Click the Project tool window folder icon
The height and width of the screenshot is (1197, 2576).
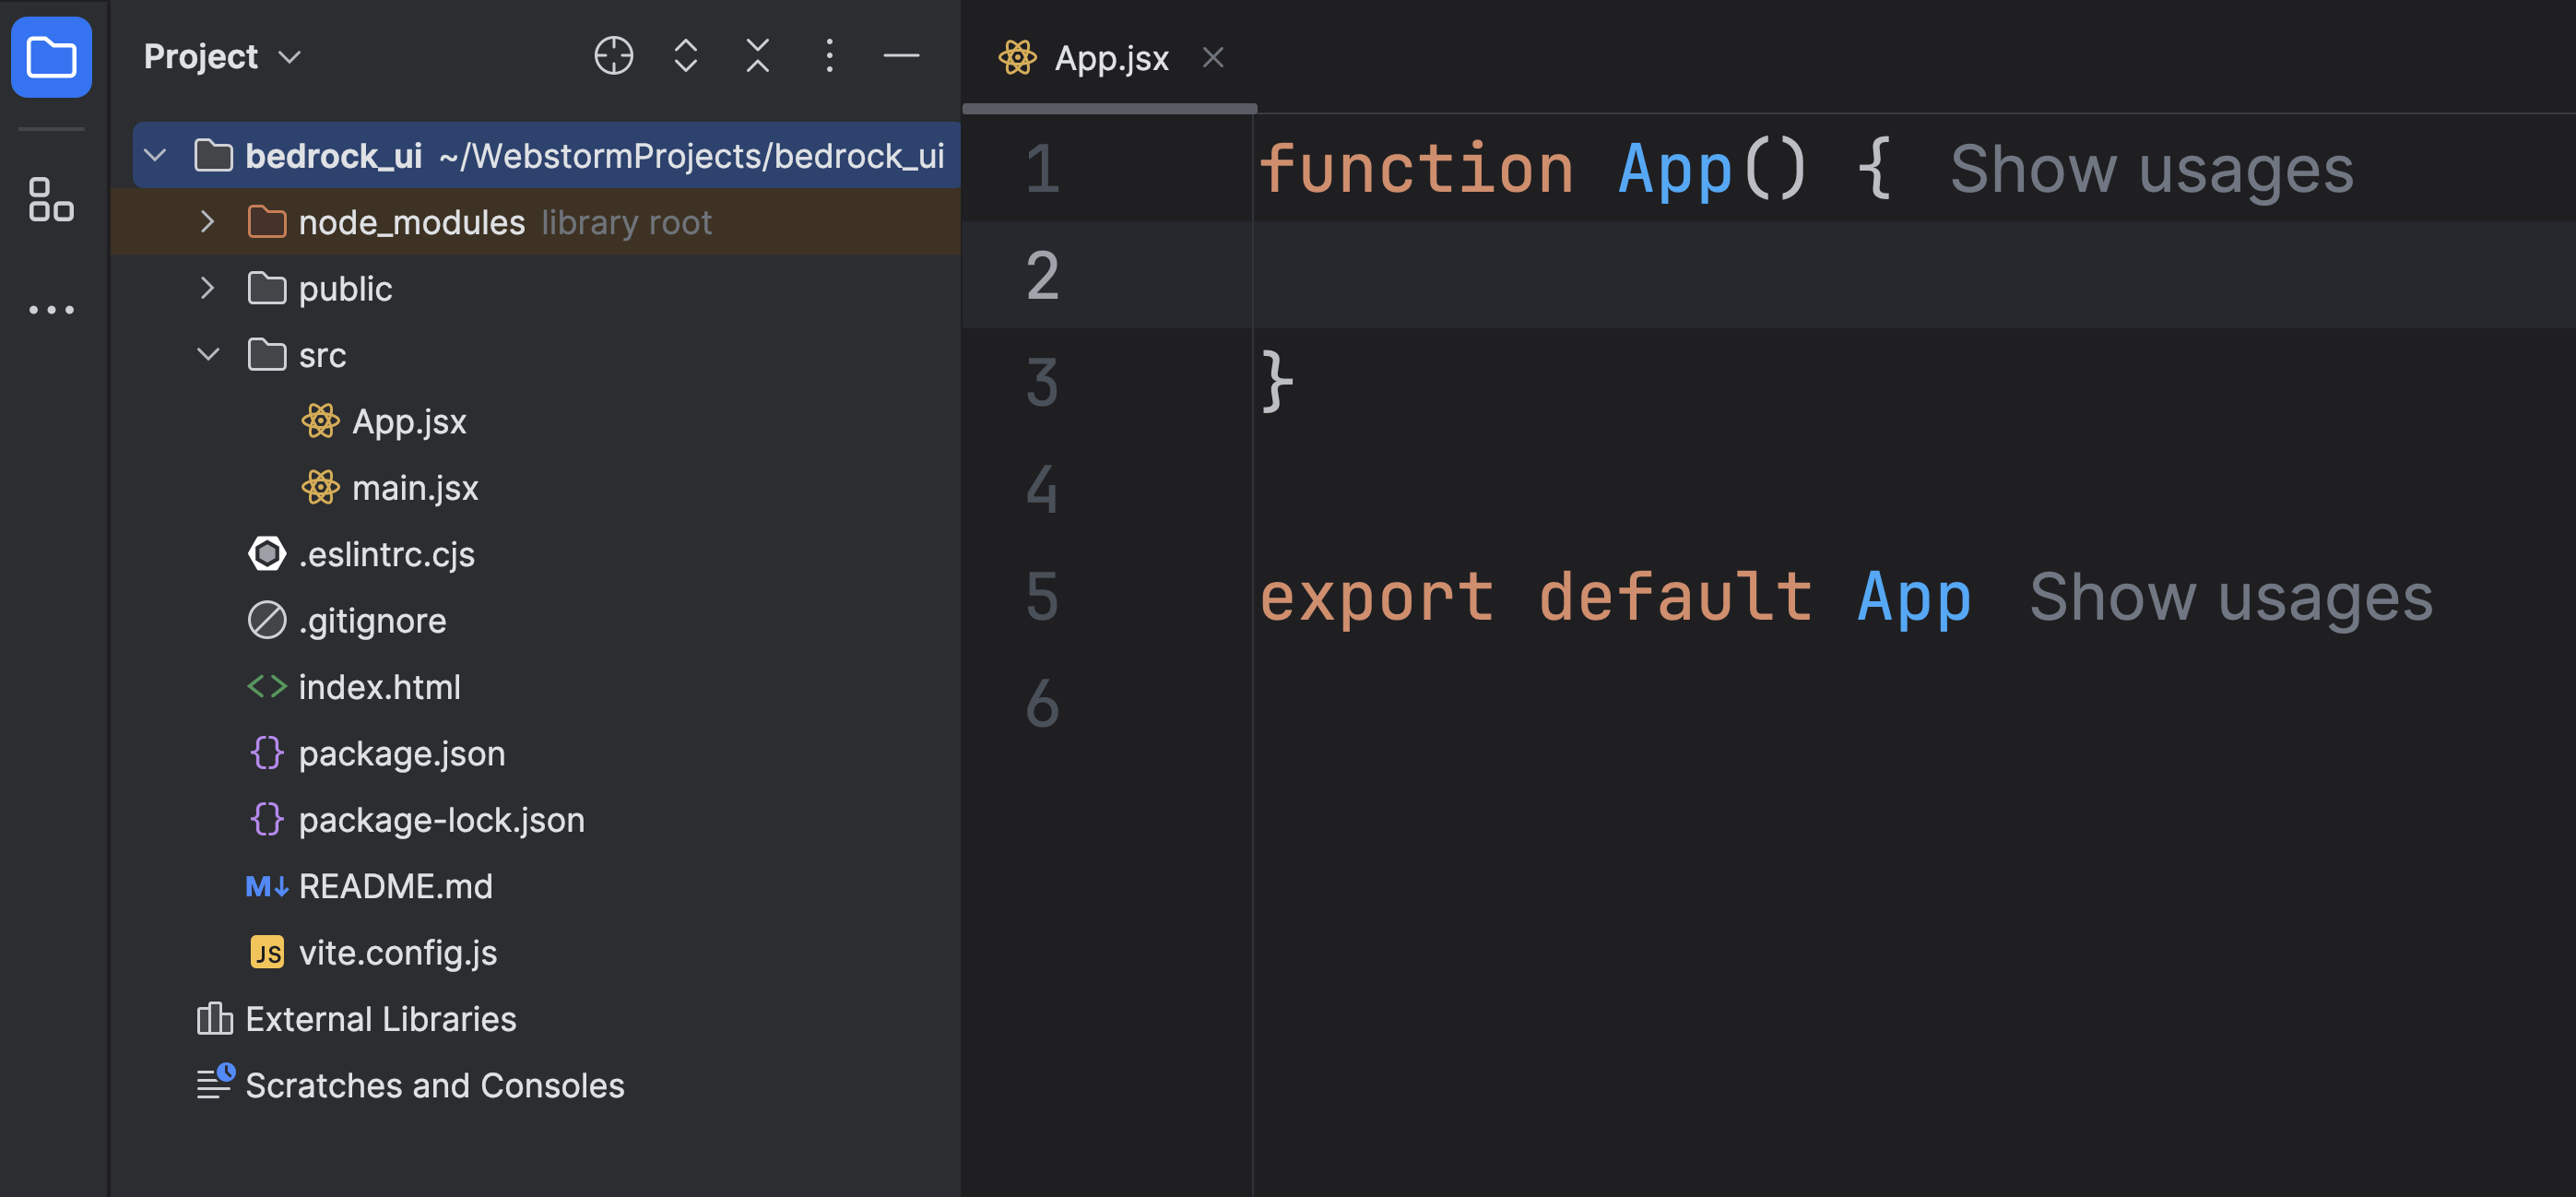(x=51, y=57)
